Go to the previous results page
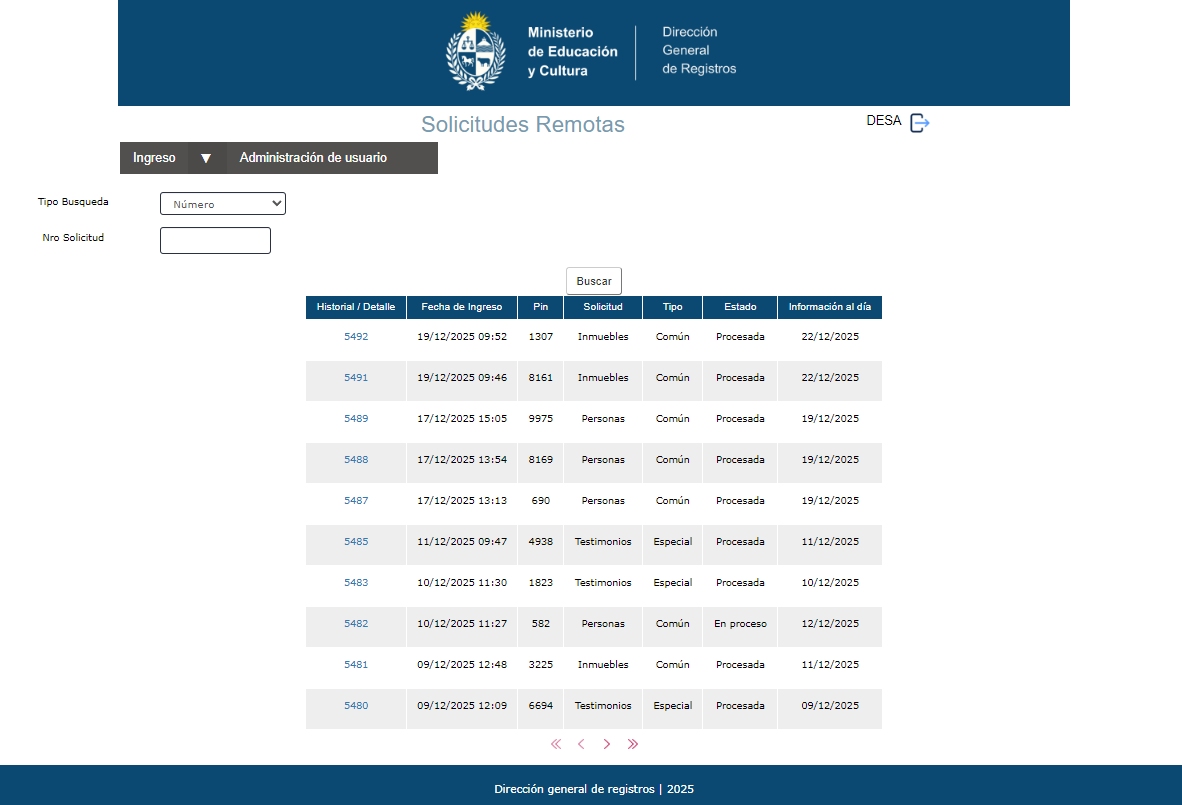The image size is (1182, 805). (x=581, y=744)
